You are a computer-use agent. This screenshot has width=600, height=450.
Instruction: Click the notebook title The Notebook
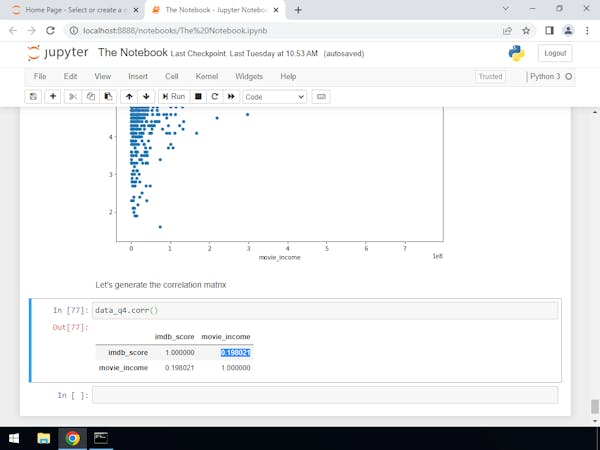[x=133, y=52]
